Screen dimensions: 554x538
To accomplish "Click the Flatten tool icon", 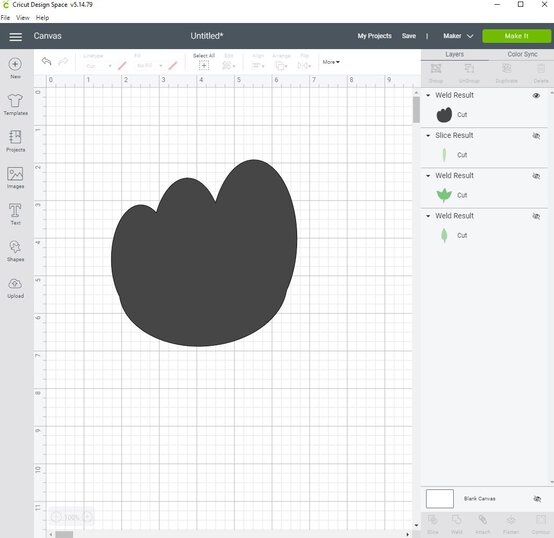I will tap(511, 520).
